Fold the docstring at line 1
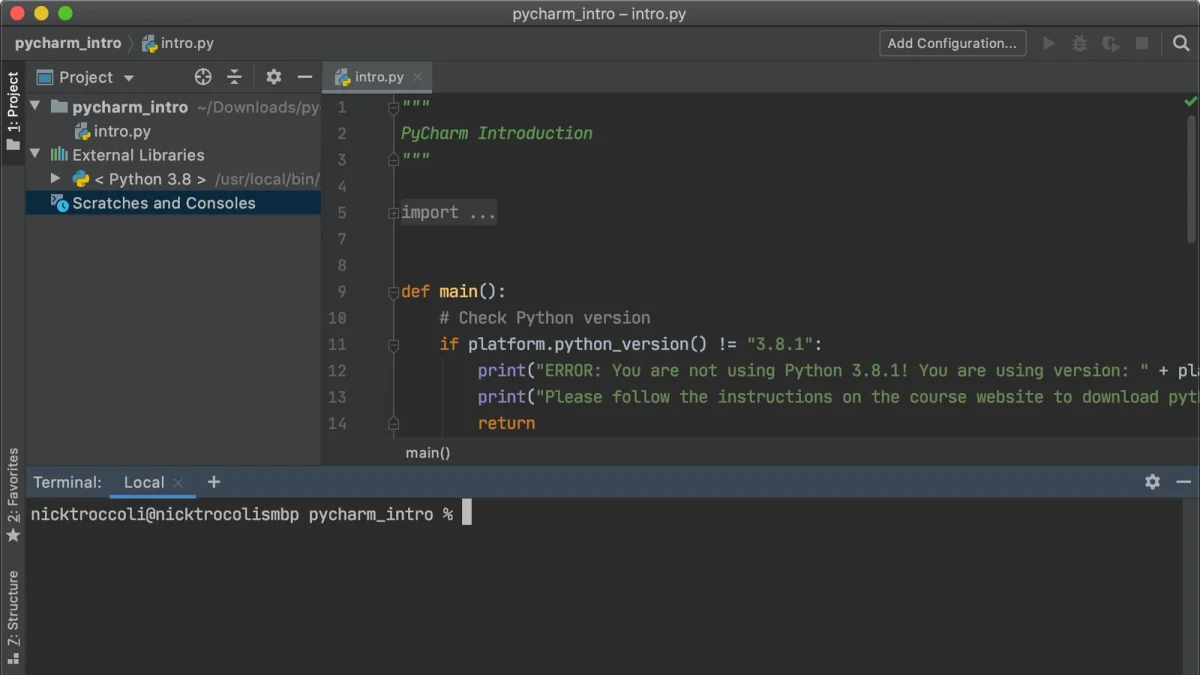 393,107
